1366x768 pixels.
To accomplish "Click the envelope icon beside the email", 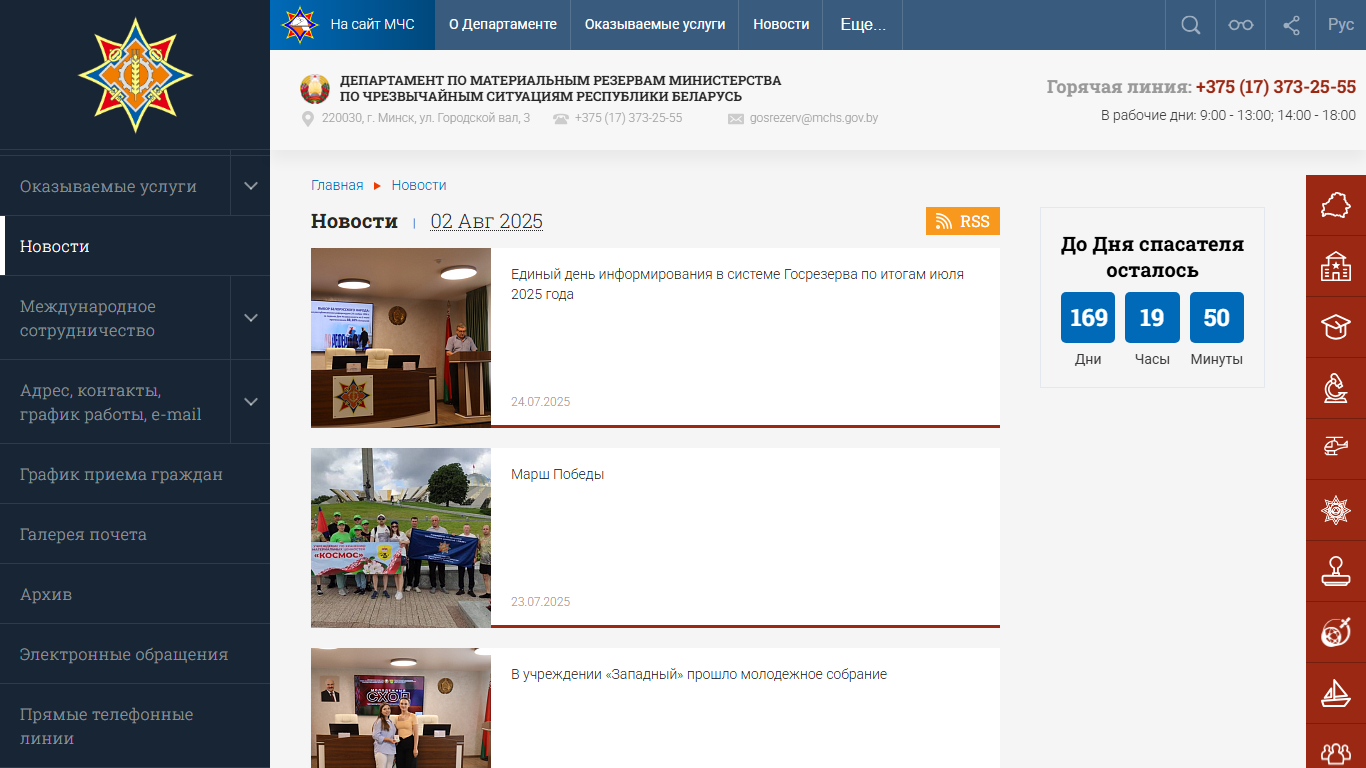I will click(x=736, y=119).
